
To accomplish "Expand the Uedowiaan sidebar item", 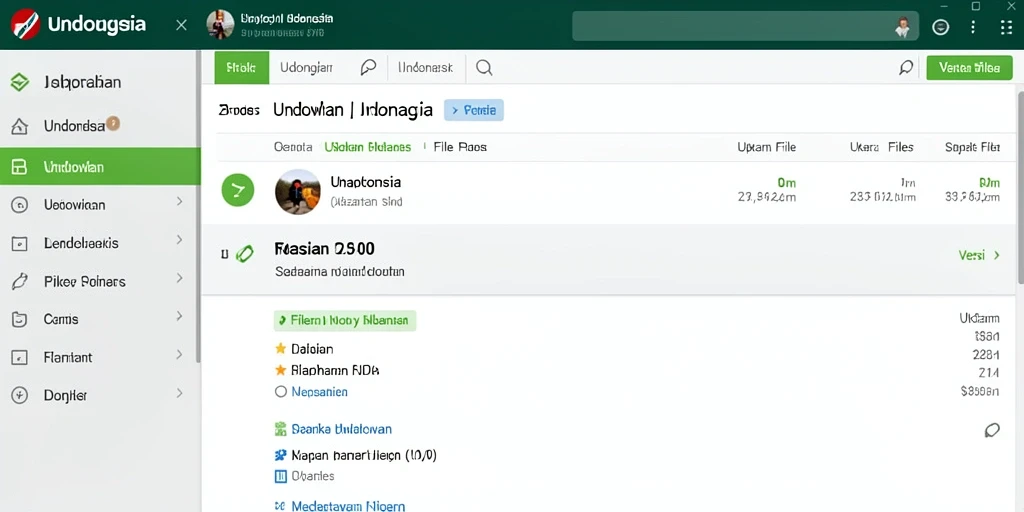I will tap(101, 204).
